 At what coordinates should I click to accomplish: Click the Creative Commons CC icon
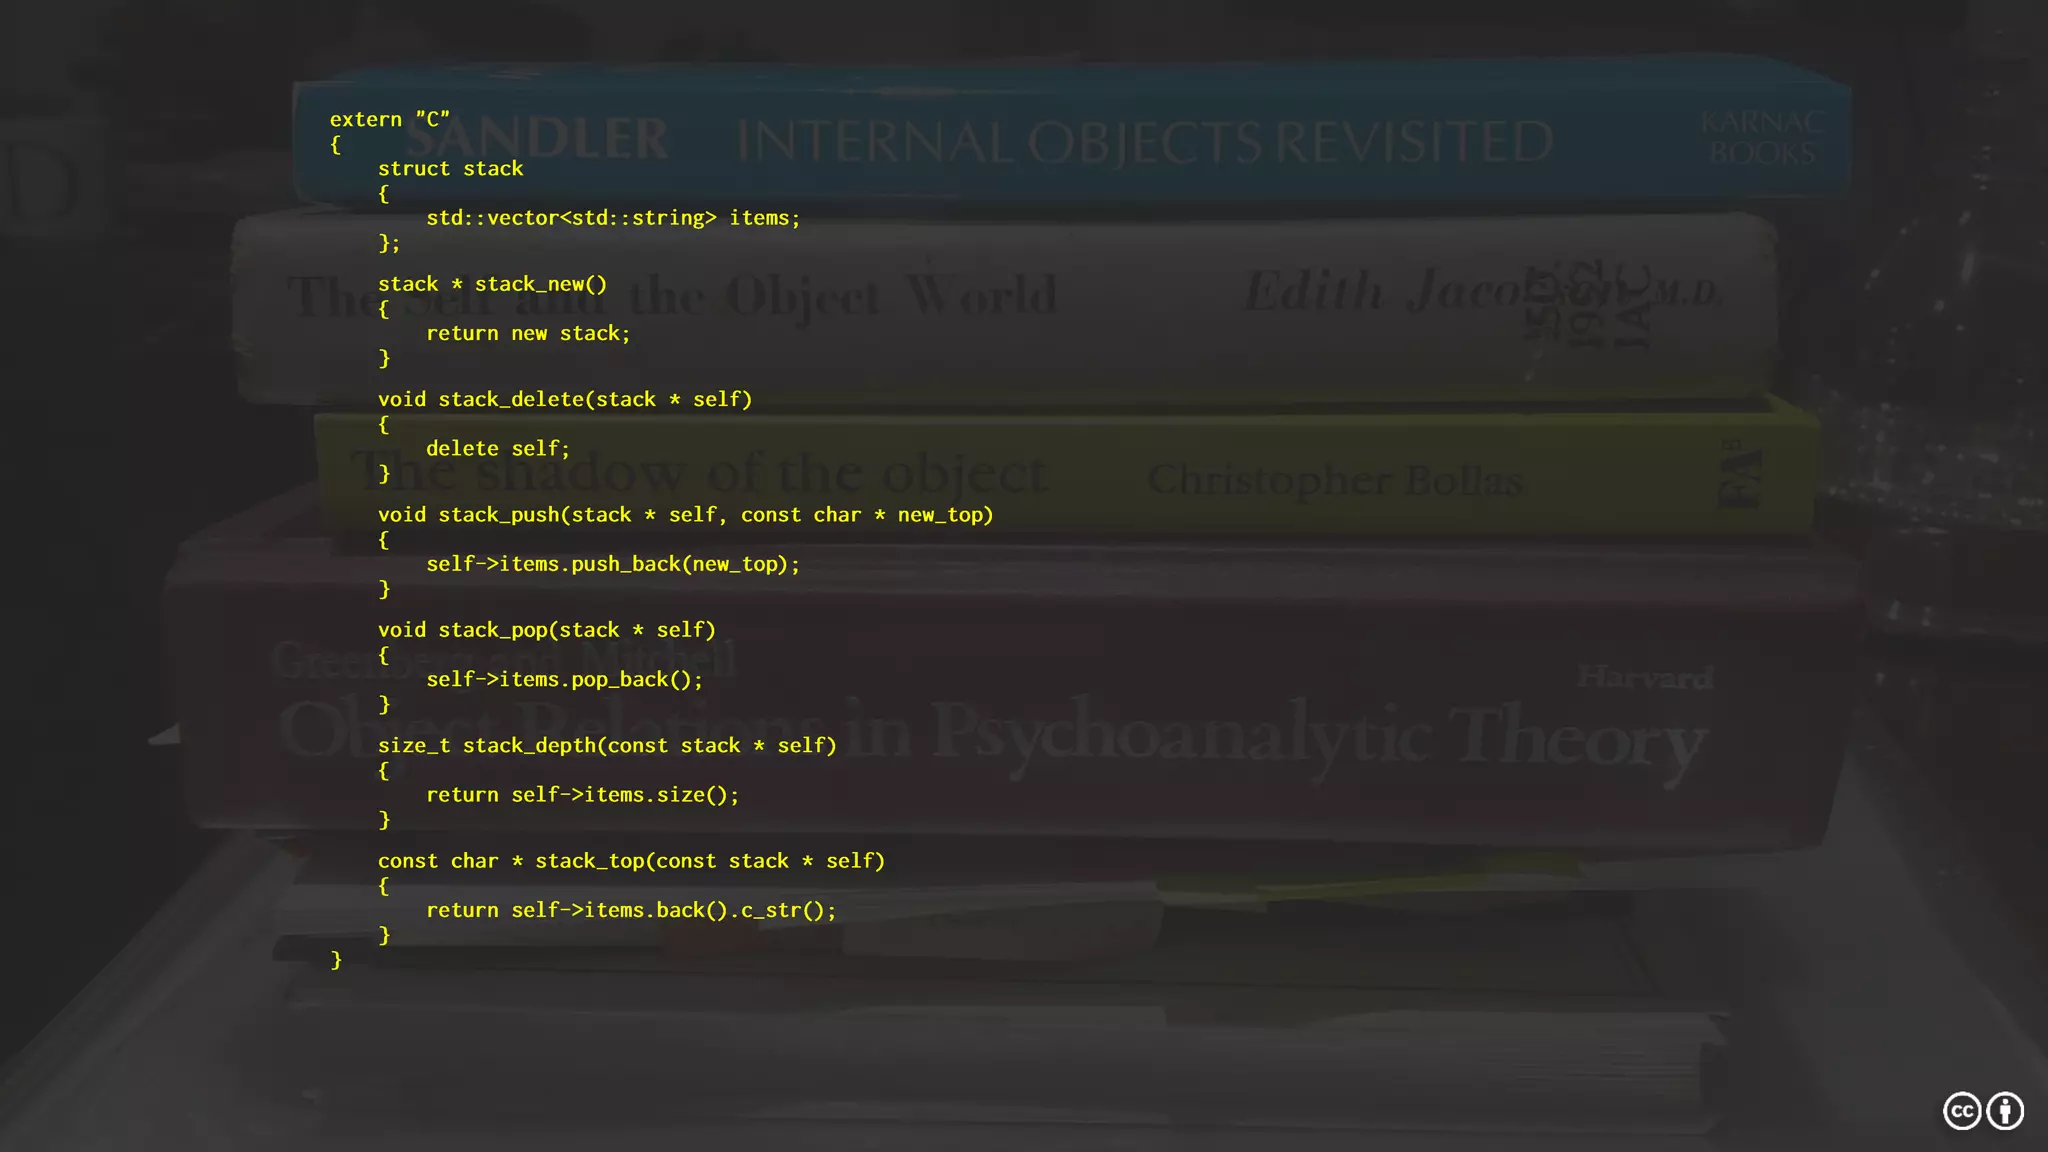(x=1961, y=1111)
